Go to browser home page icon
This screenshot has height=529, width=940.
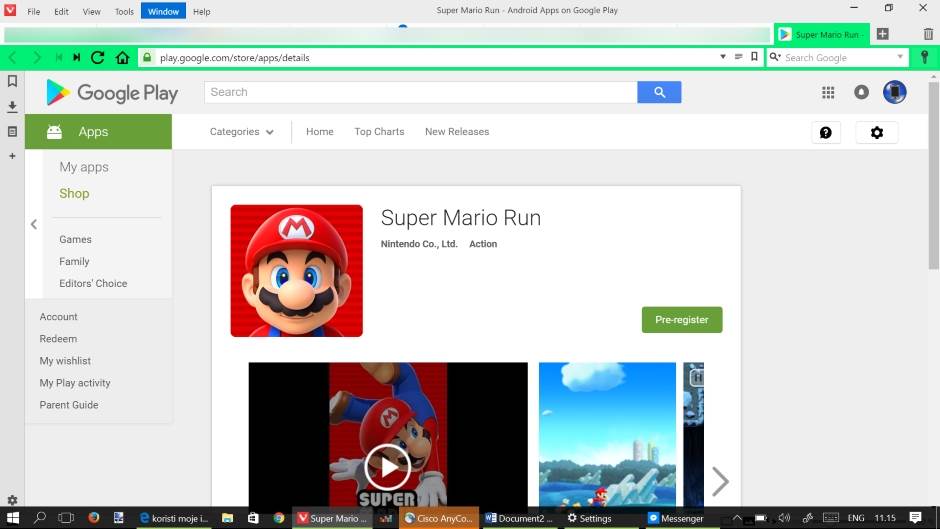122,58
